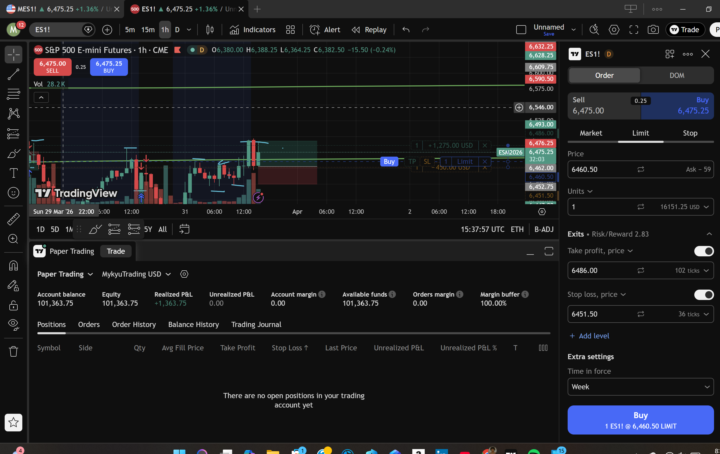The image size is (720, 454).
Task: Open the Indicators dialog
Action: point(253,30)
